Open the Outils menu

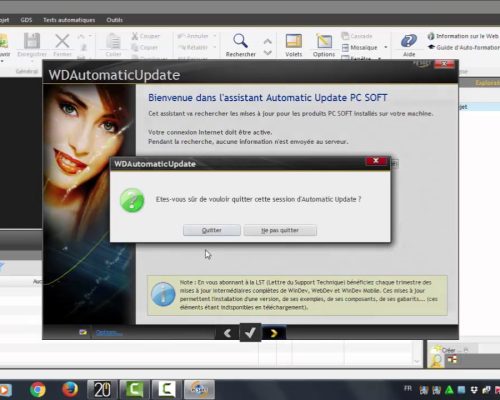[114, 20]
